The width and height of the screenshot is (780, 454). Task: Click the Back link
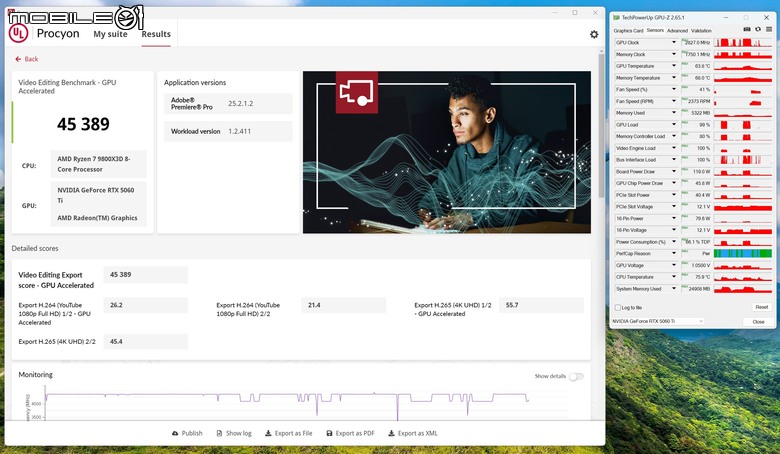26,59
